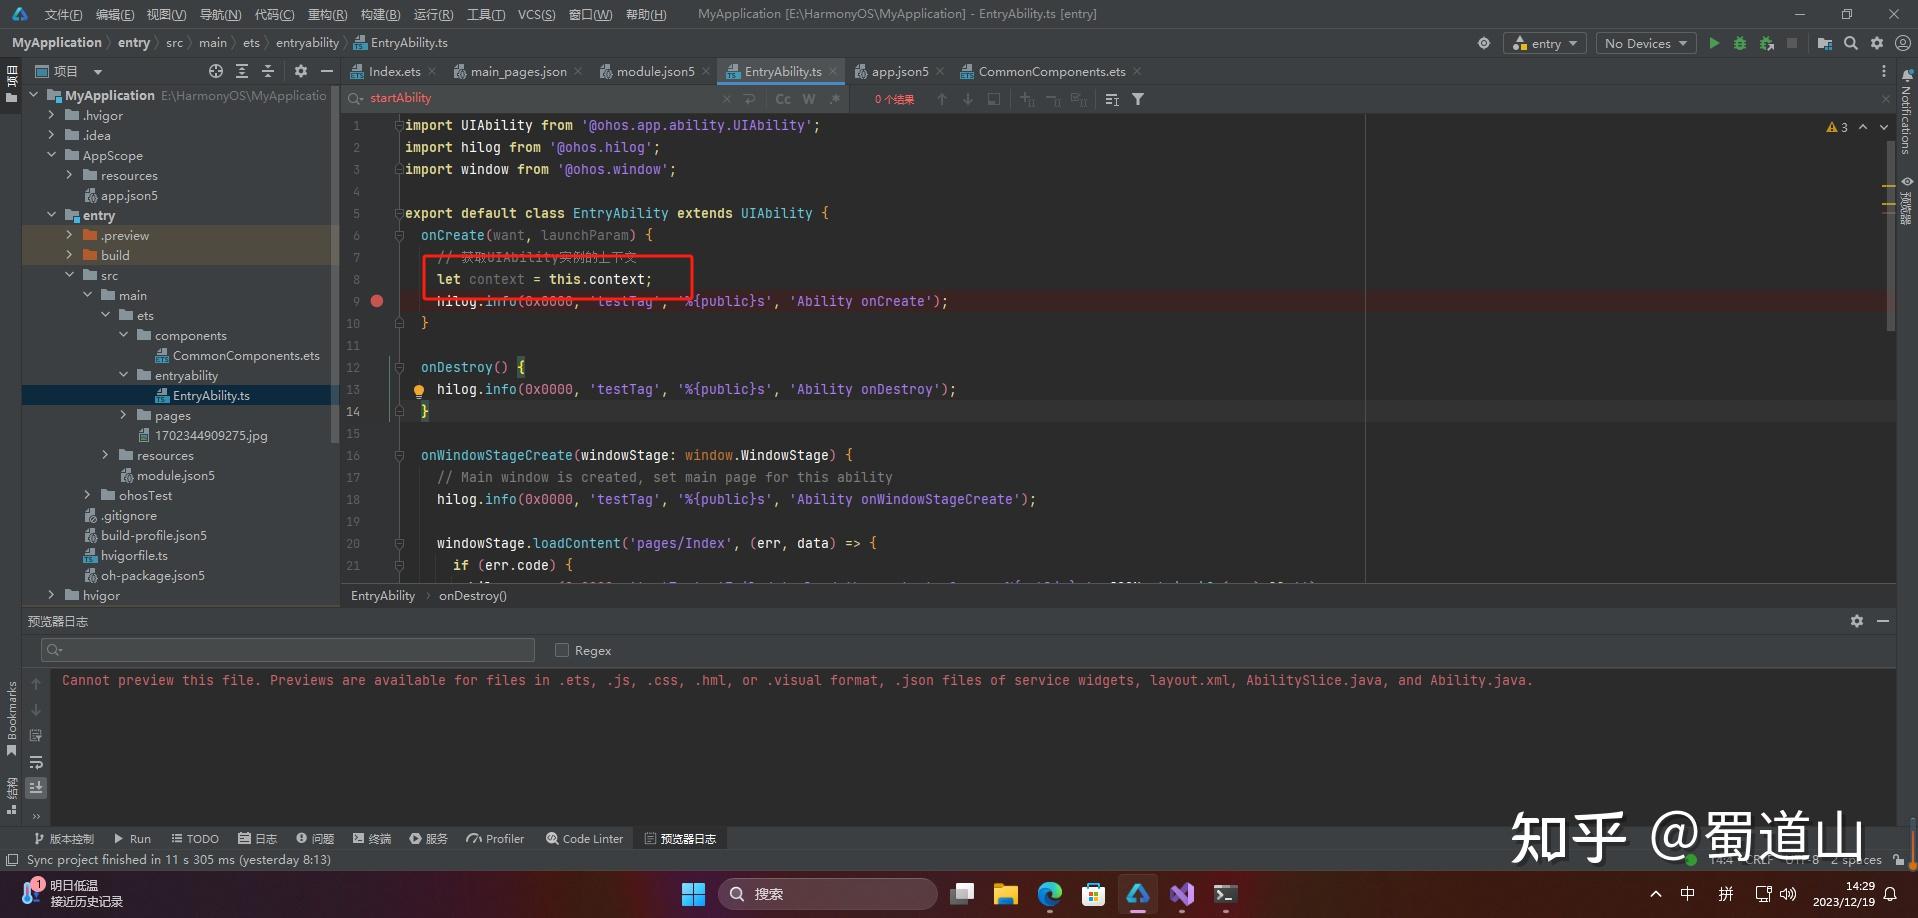Screen dimensions: 1918x918
Task: Click the yellow lightbulb on line 13
Action: pos(419,390)
